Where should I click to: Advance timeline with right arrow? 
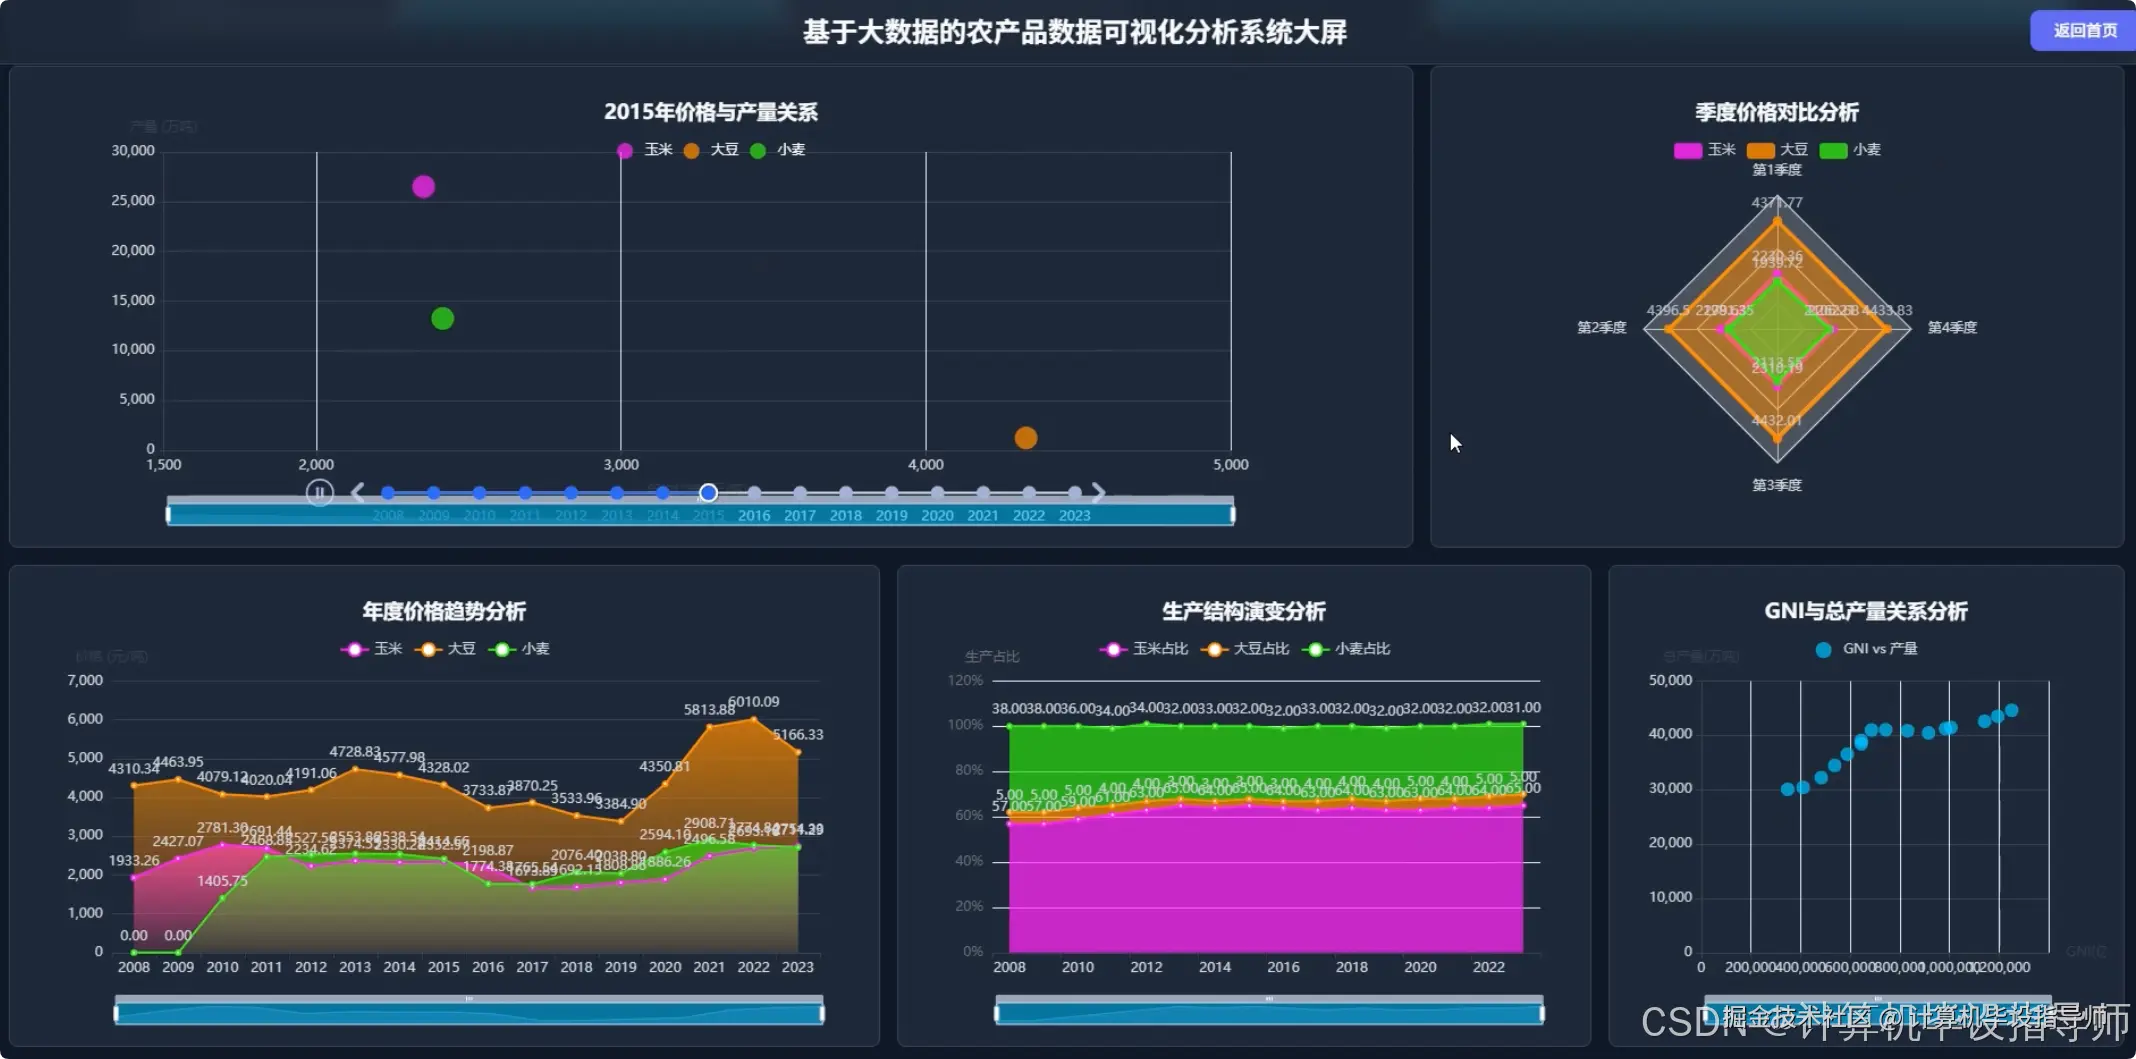[1098, 492]
